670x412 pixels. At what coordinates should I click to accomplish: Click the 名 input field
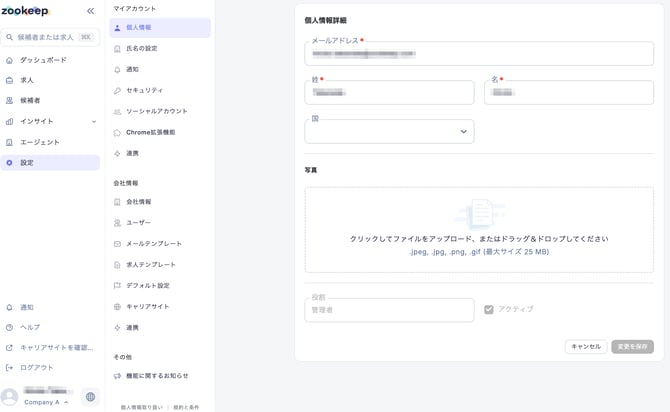point(569,93)
